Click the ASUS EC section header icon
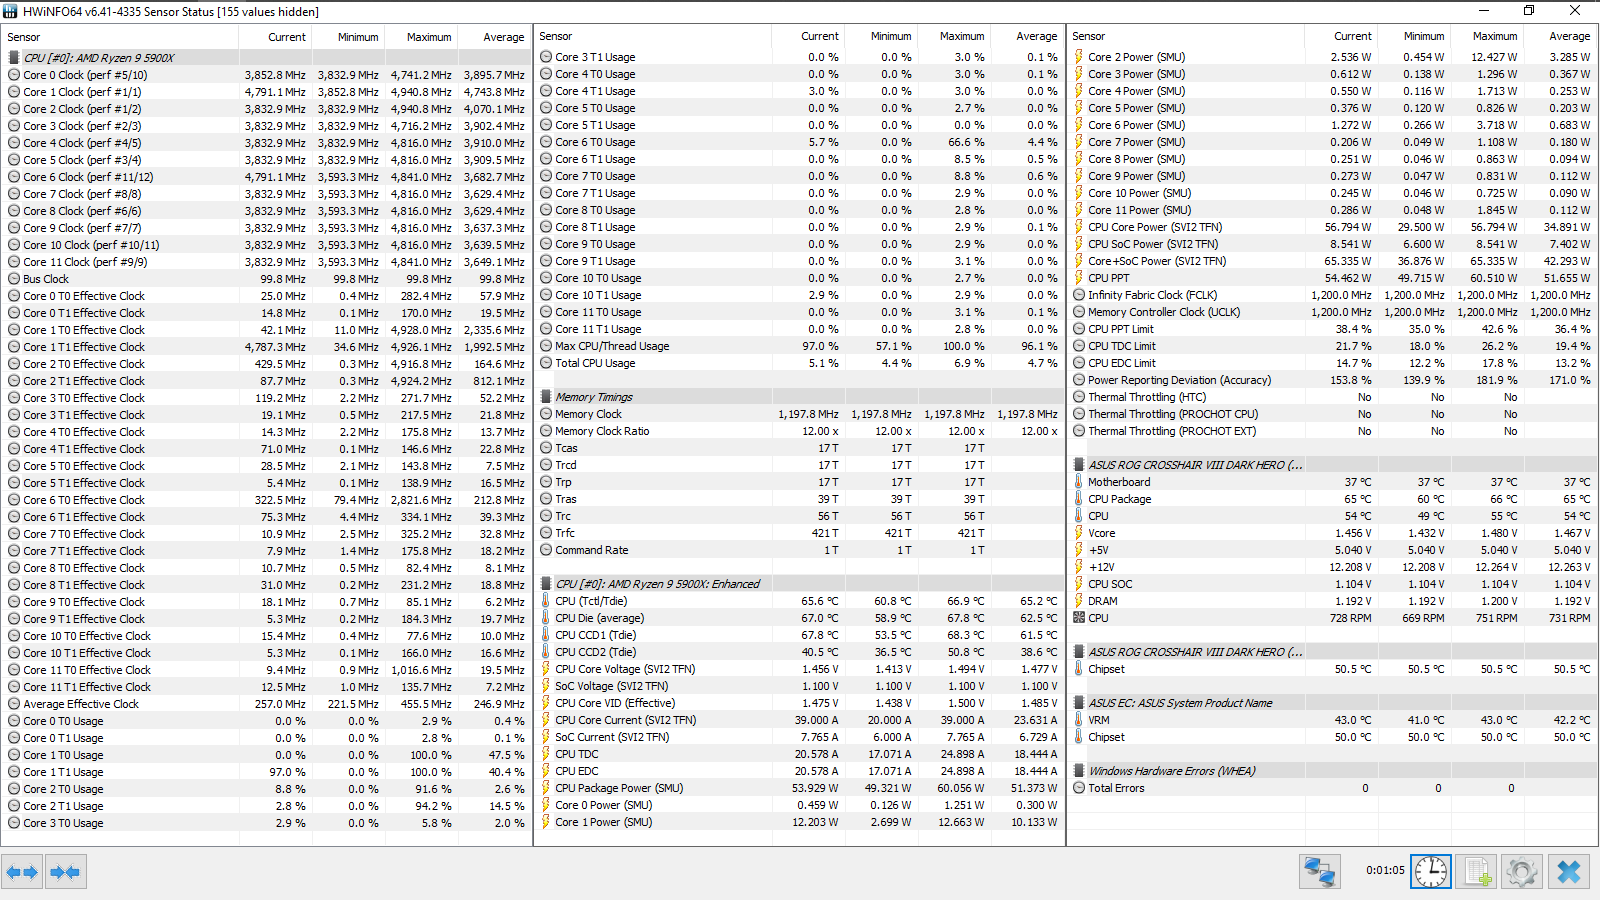 [1079, 703]
